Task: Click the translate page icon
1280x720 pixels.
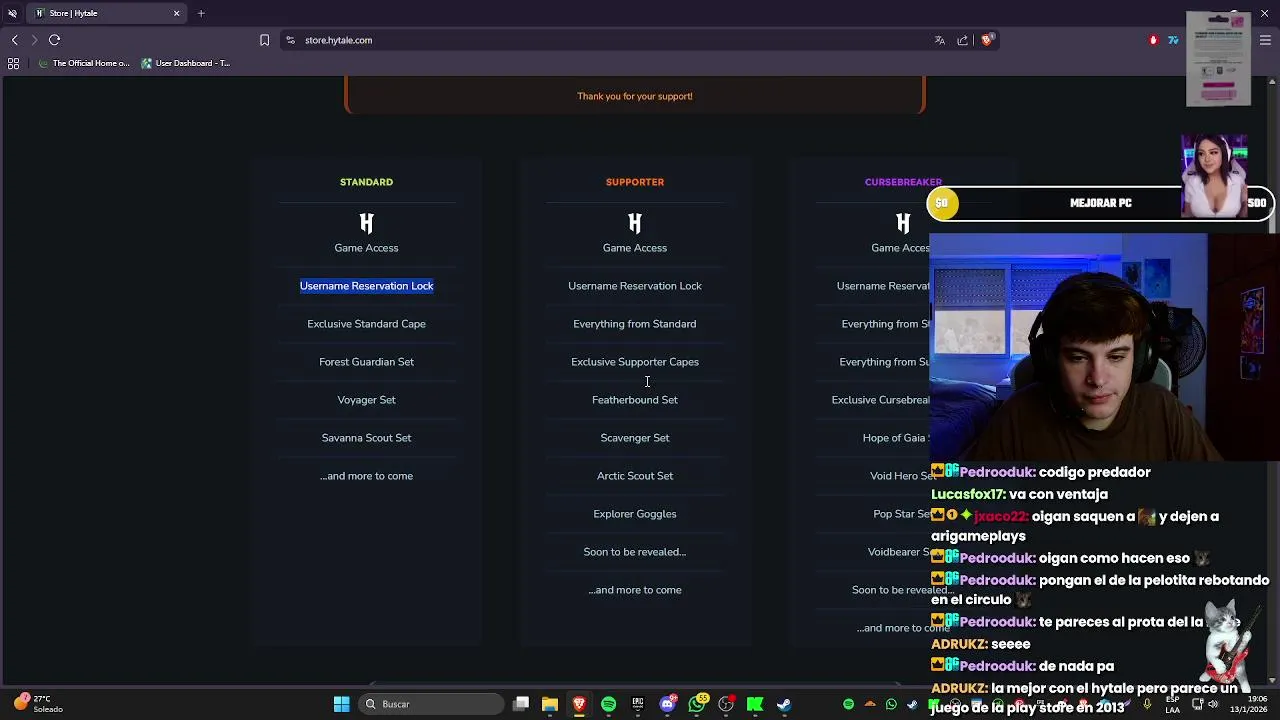Action: [x=940, y=40]
